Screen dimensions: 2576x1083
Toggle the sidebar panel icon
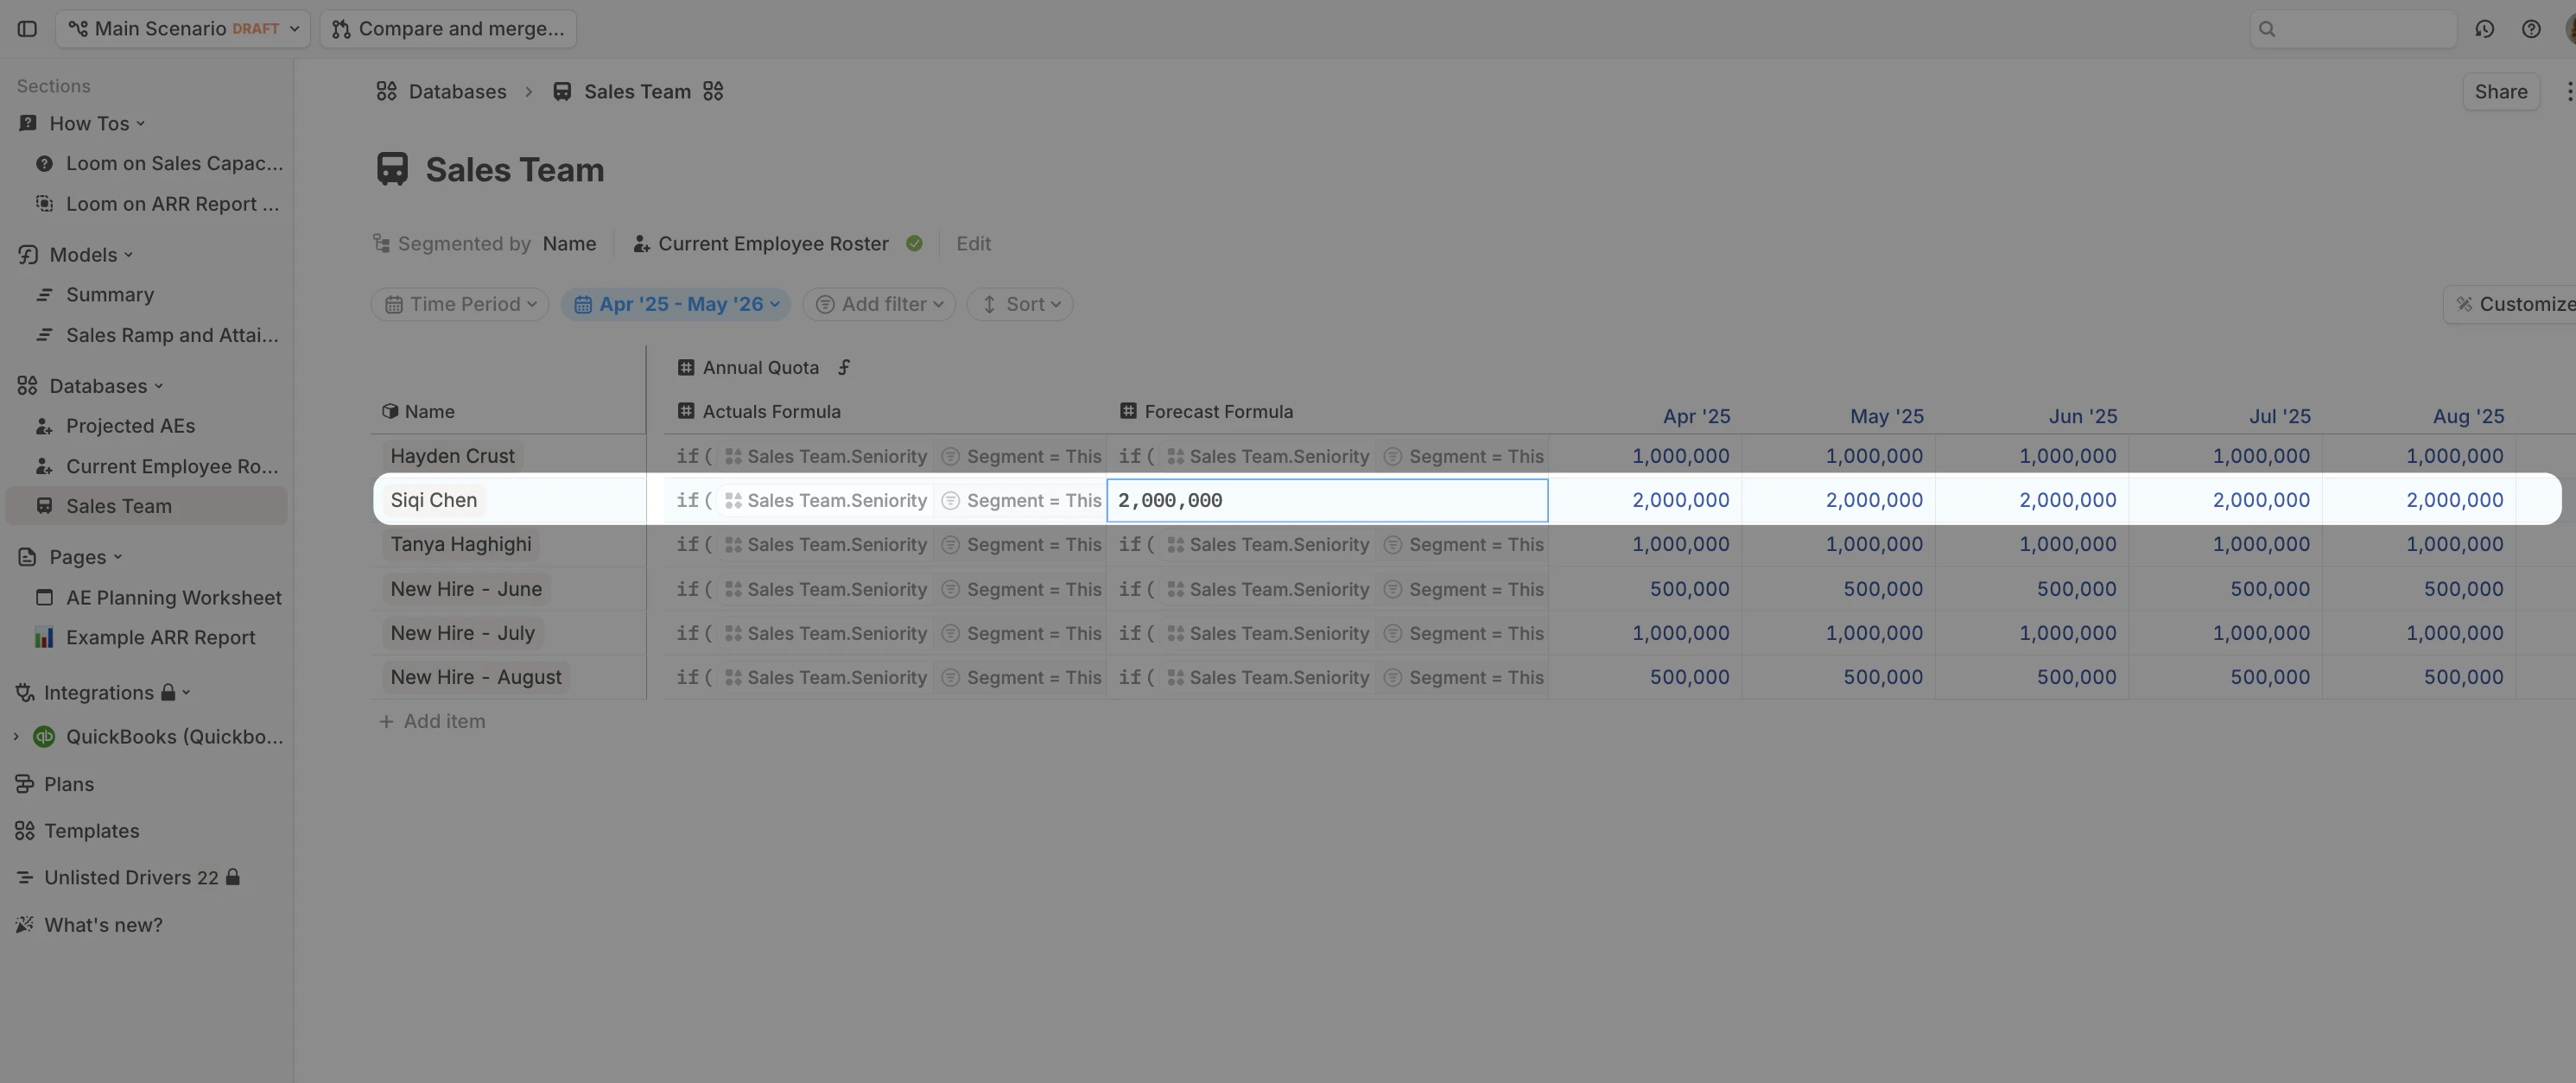27,29
